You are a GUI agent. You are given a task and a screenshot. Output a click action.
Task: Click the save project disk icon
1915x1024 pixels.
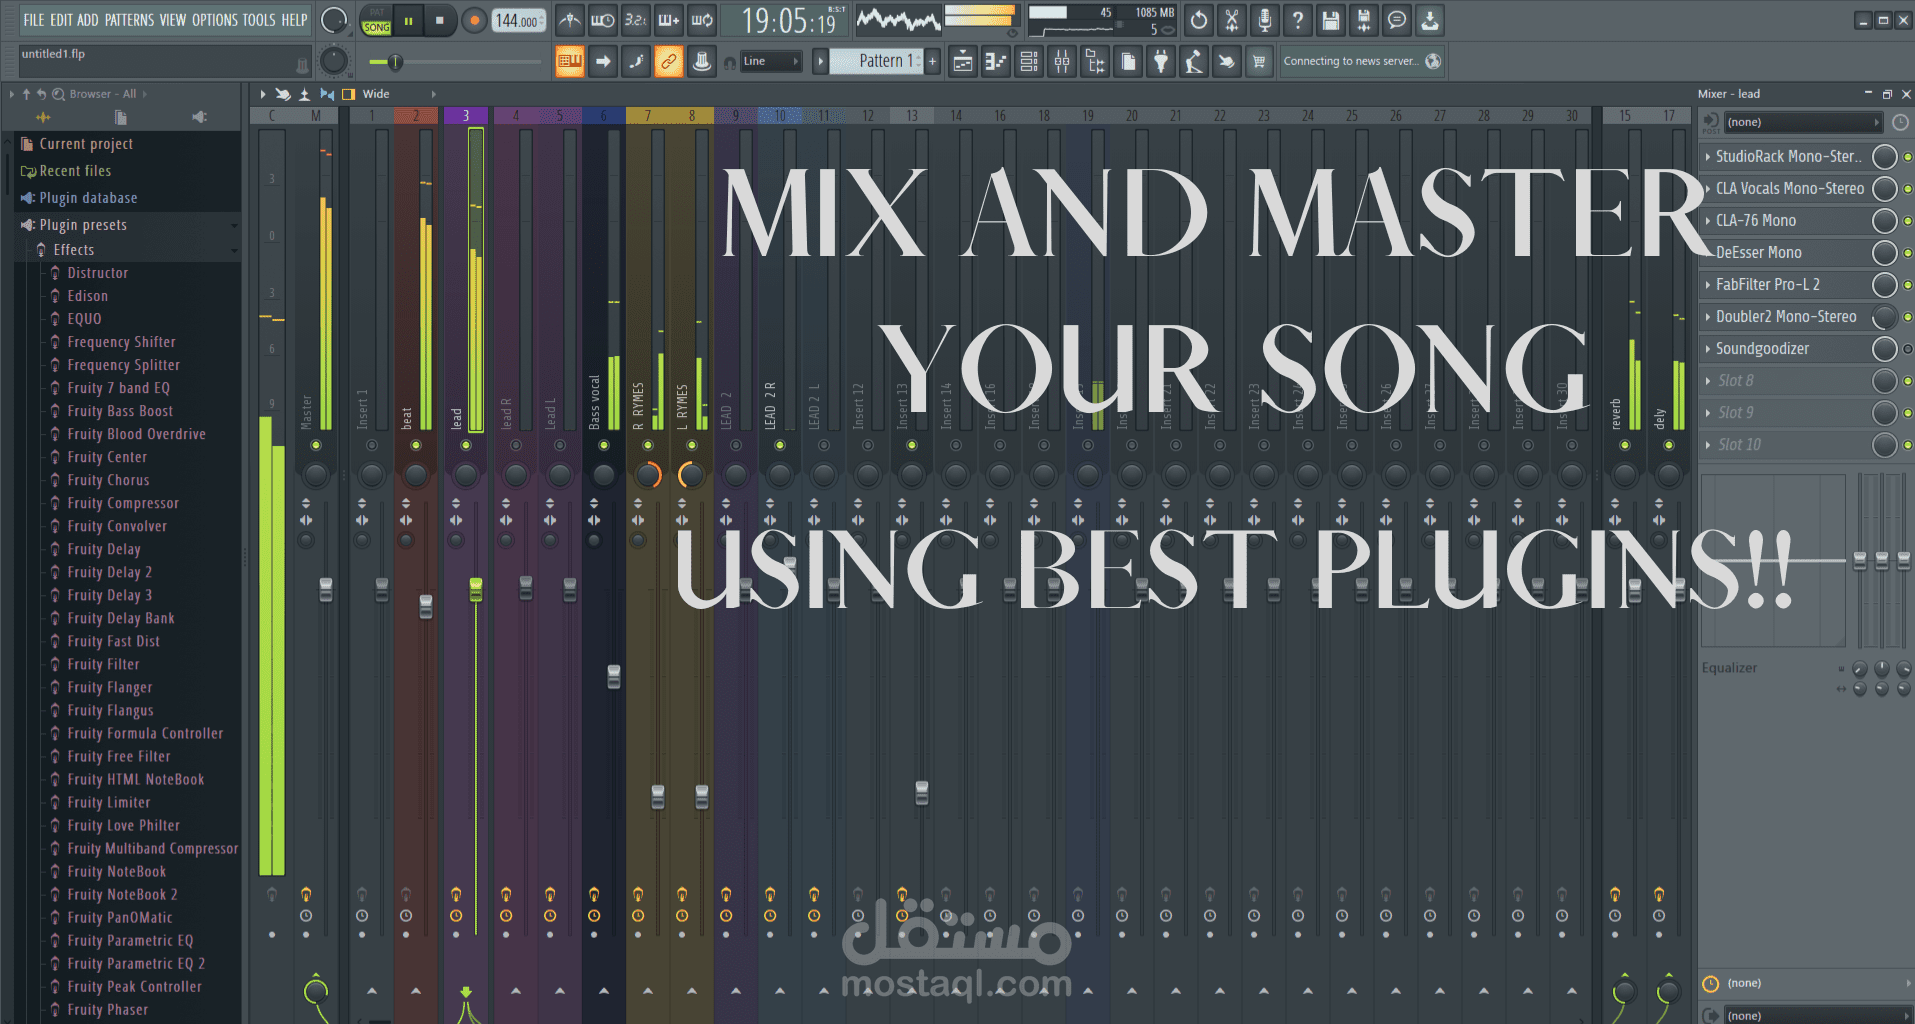[x=1330, y=20]
